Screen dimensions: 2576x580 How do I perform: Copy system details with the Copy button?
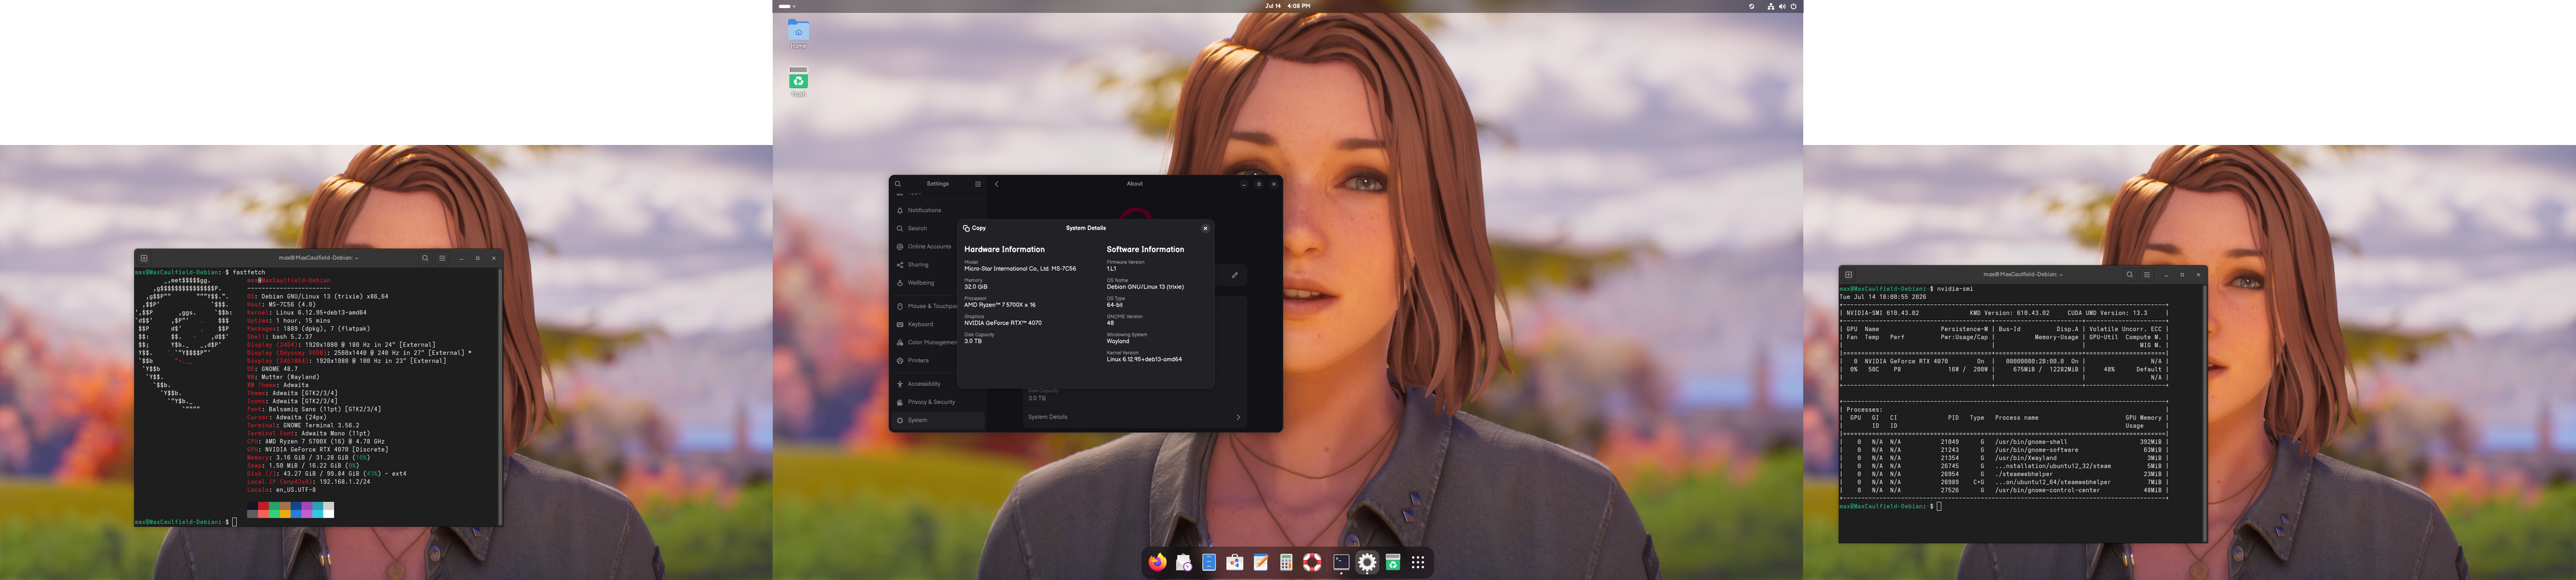974,228
